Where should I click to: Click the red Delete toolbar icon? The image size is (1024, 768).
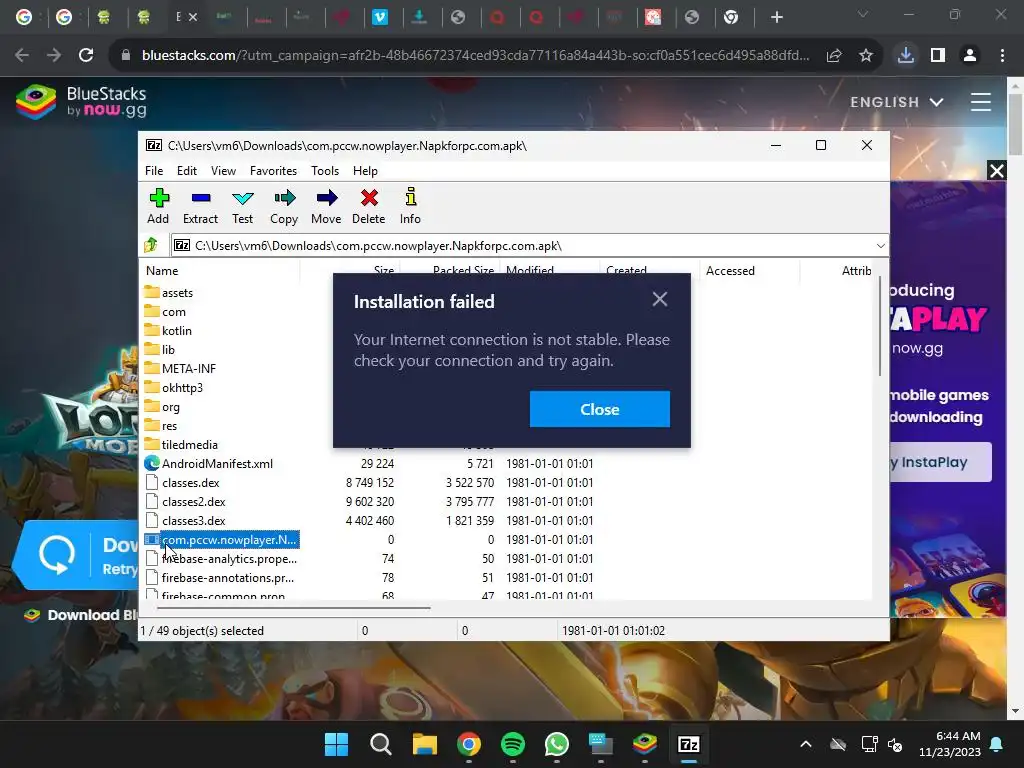pos(369,206)
